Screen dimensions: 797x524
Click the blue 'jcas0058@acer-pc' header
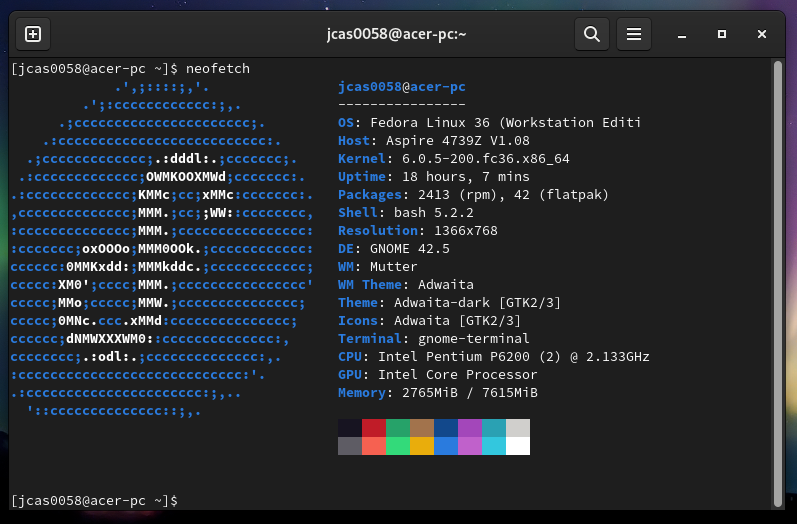402,87
